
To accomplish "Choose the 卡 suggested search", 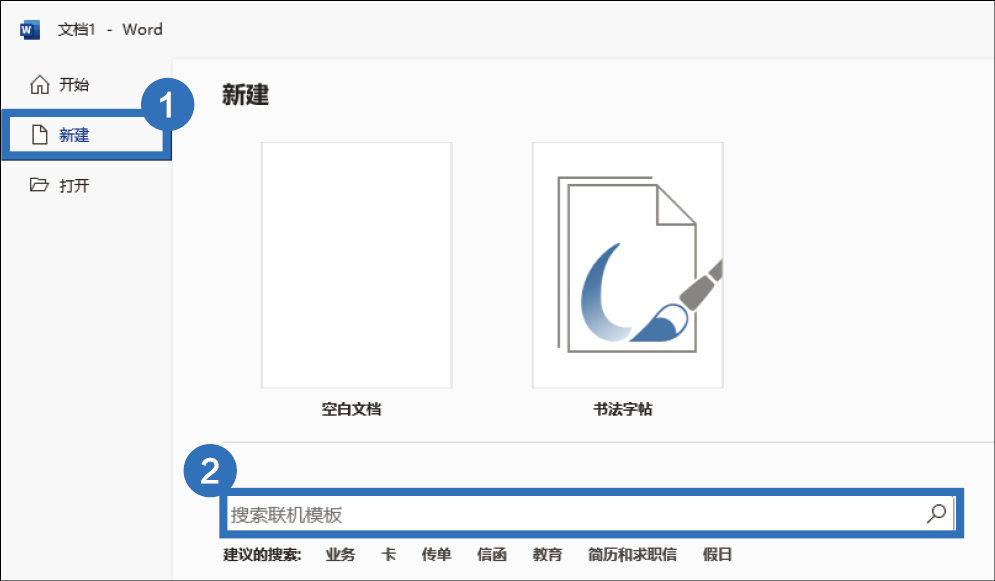I will click(x=388, y=554).
